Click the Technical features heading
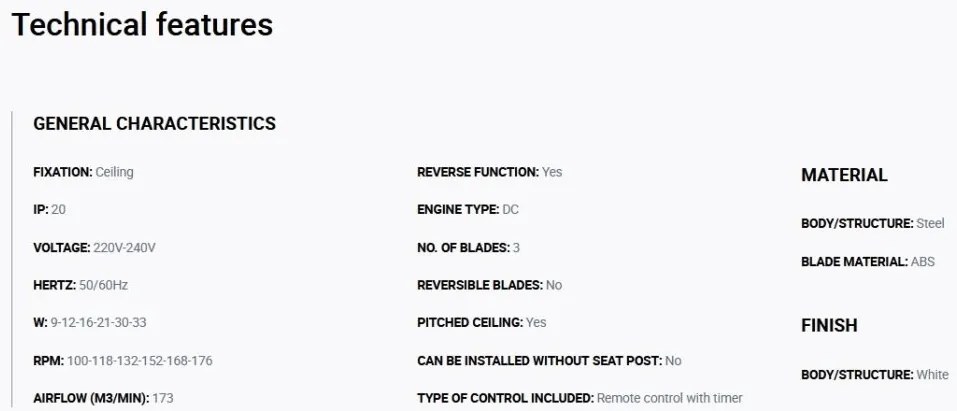This screenshot has width=957, height=411. coord(142,25)
